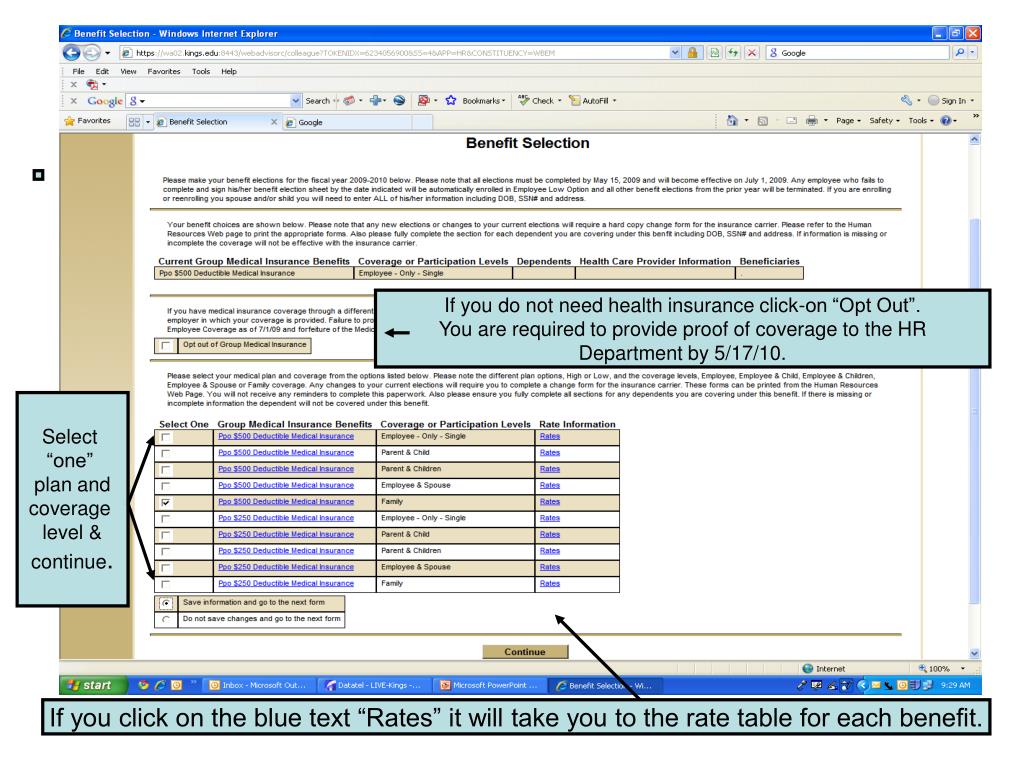Close the Benefit Selection tab
Viewport: 1024px width, 768px height.
tap(274, 122)
